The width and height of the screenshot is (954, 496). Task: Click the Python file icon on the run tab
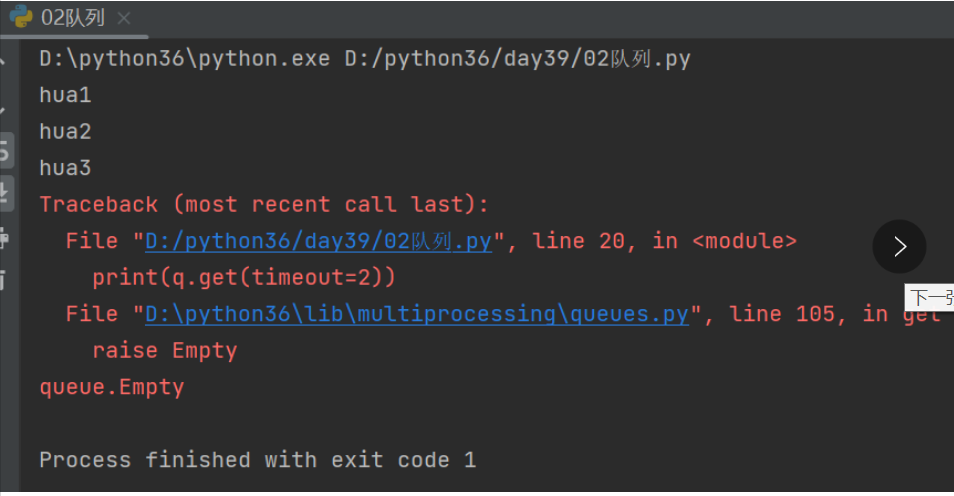(x=21, y=18)
